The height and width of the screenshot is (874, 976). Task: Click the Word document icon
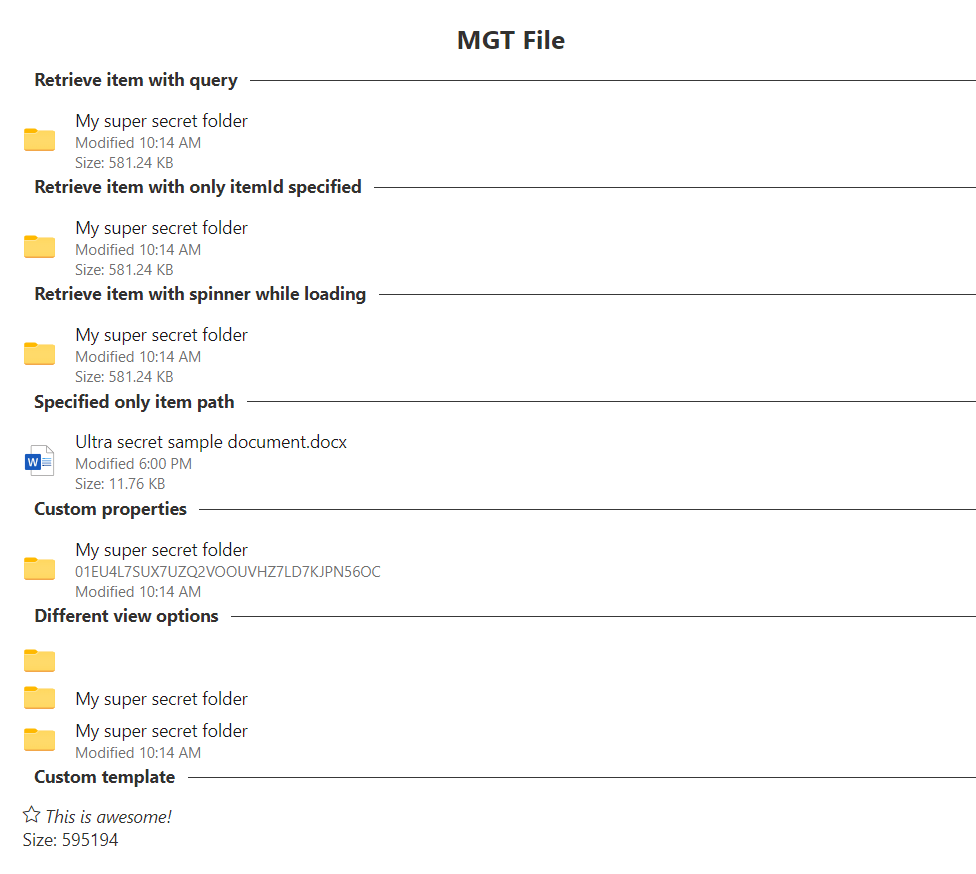[39, 461]
